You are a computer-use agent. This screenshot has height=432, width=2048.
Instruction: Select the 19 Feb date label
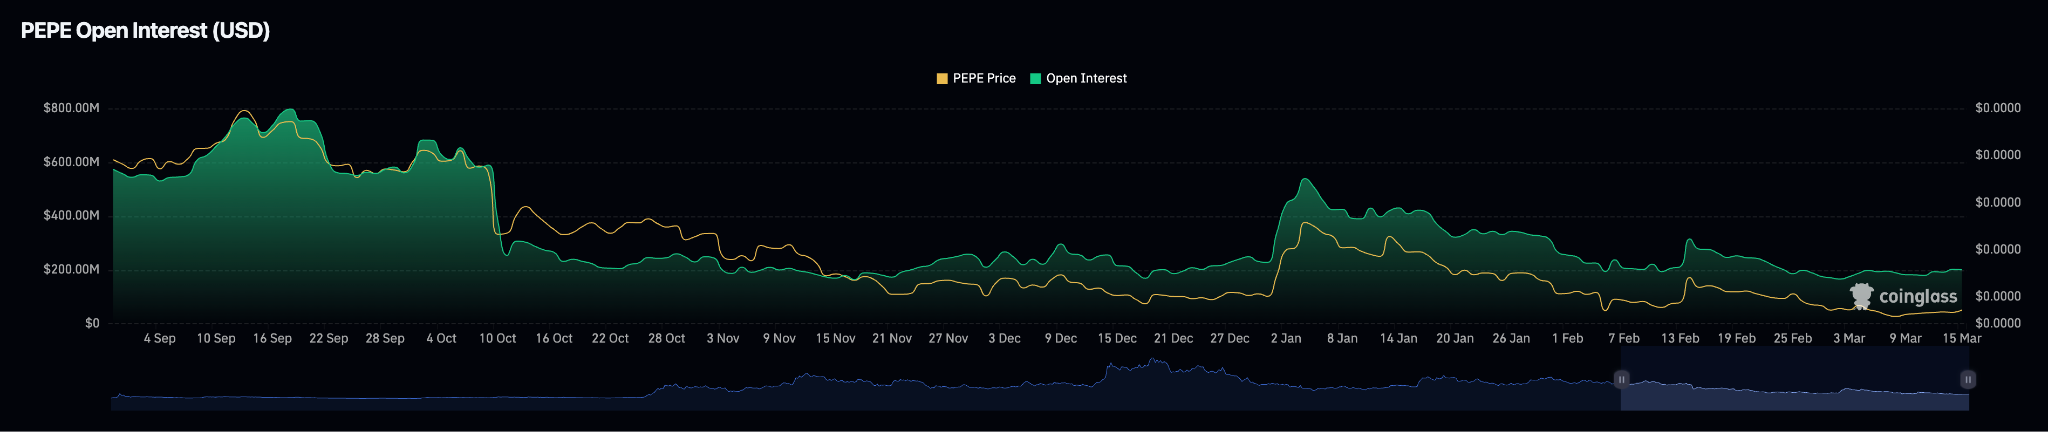tap(1737, 338)
